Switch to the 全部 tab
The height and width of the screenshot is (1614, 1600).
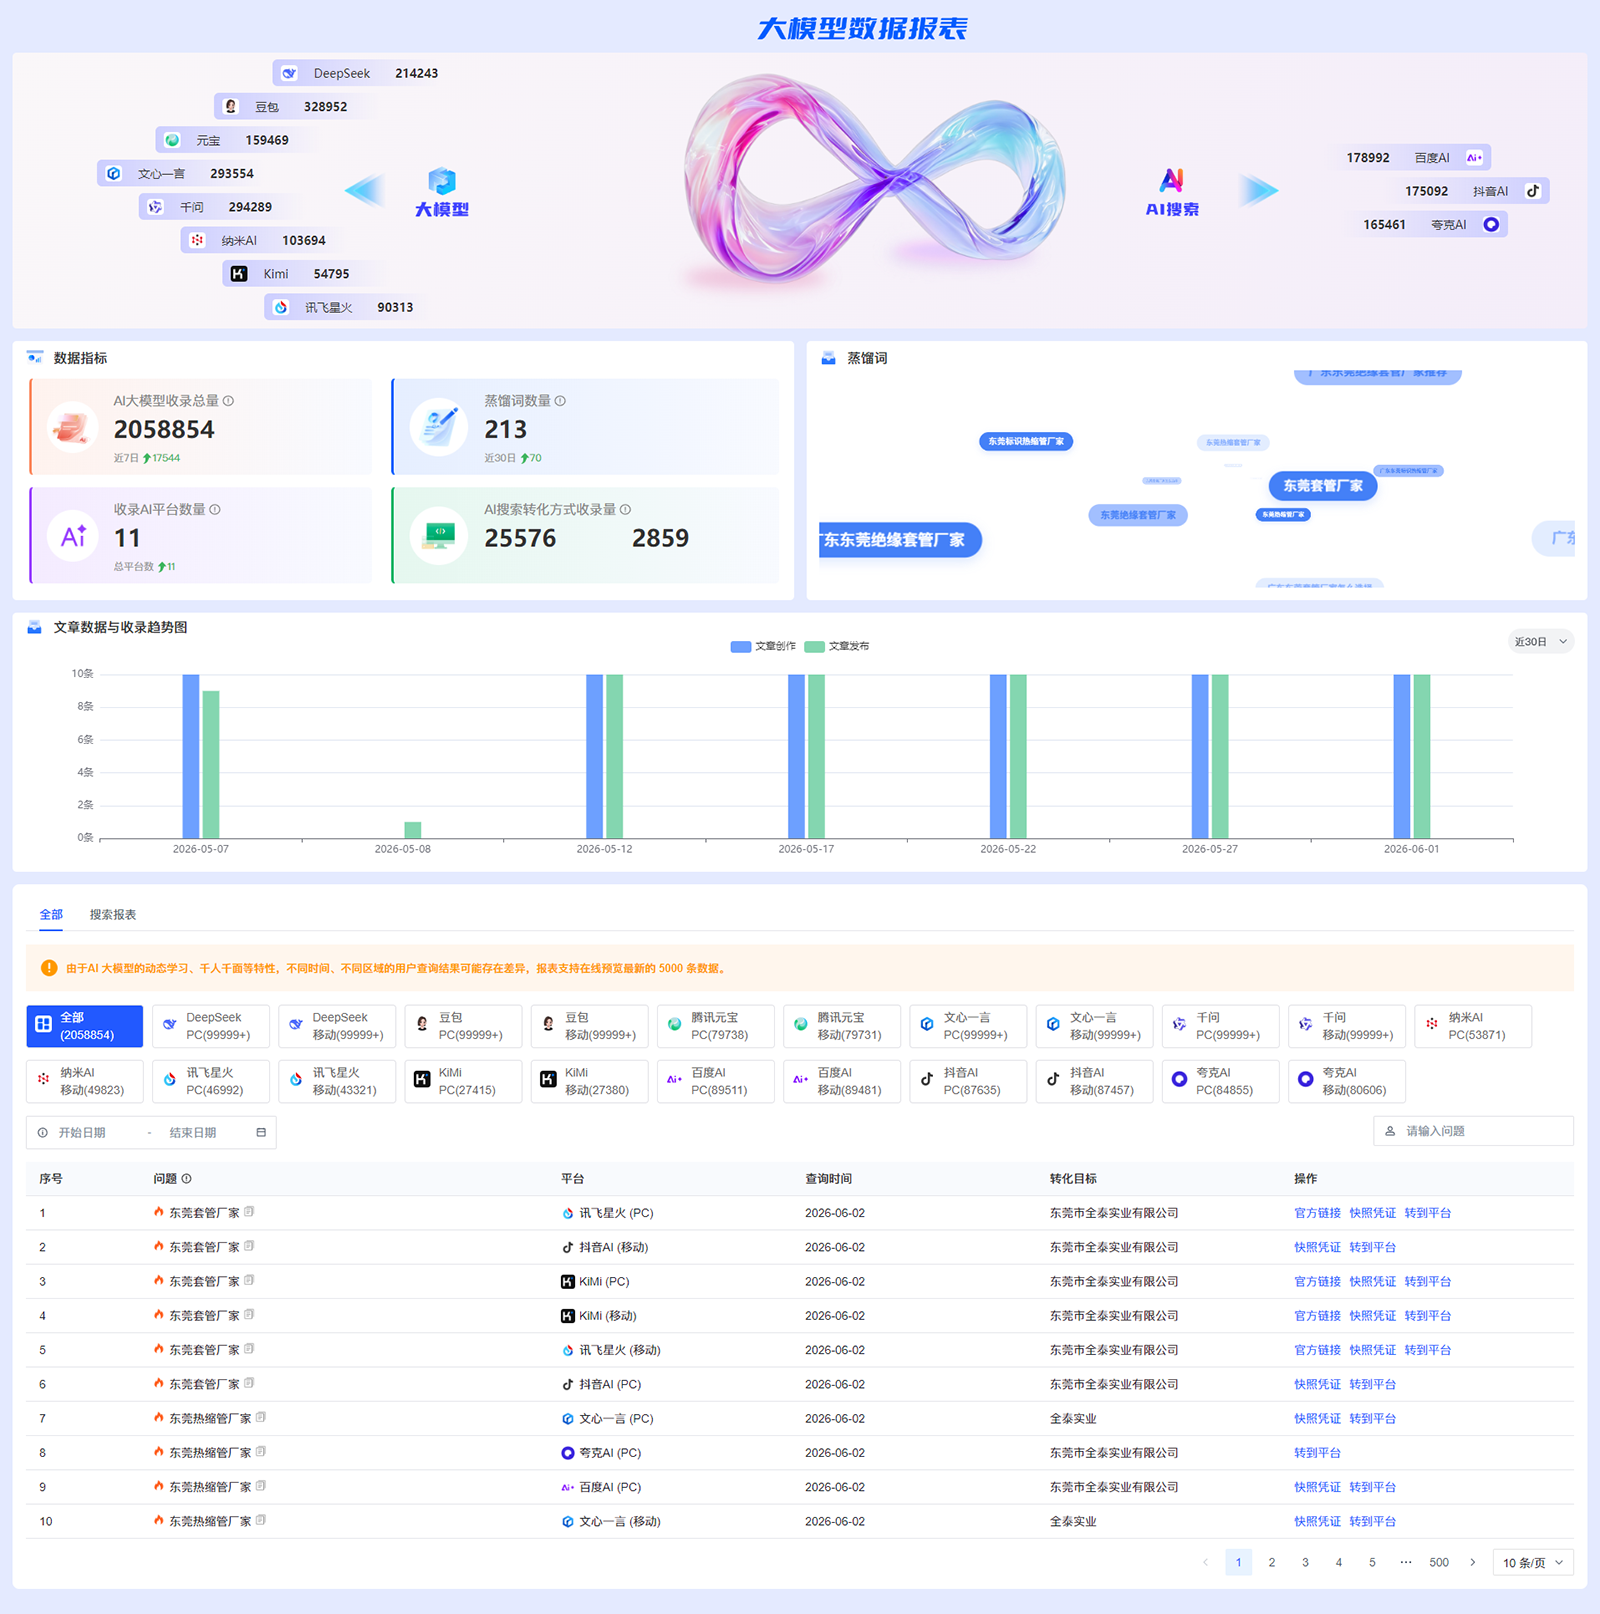click(51, 915)
